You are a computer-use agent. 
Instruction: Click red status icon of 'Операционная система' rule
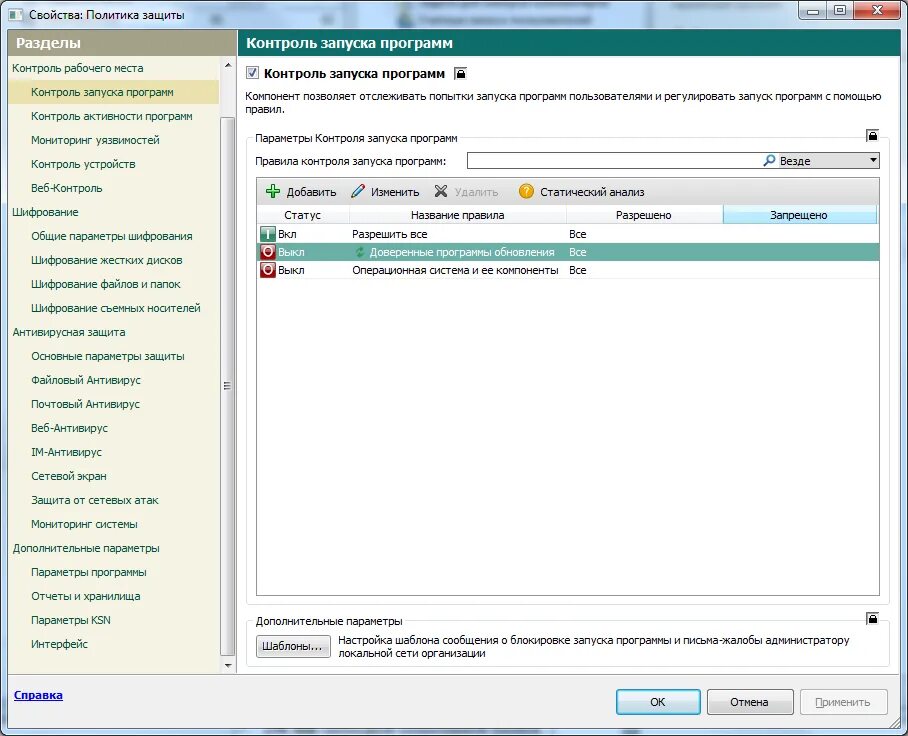[268, 270]
